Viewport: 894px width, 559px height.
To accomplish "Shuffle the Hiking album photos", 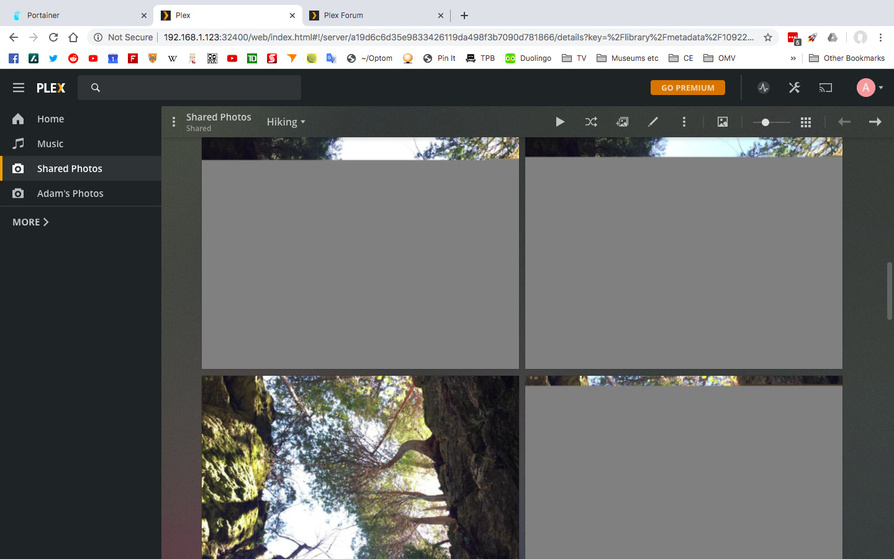I will point(591,121).
